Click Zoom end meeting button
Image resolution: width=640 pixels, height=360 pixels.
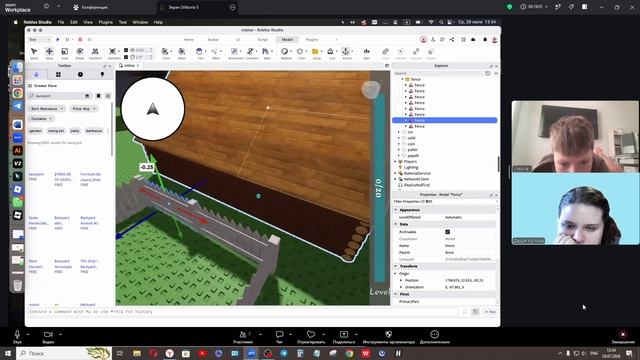[x=623, y=337]
